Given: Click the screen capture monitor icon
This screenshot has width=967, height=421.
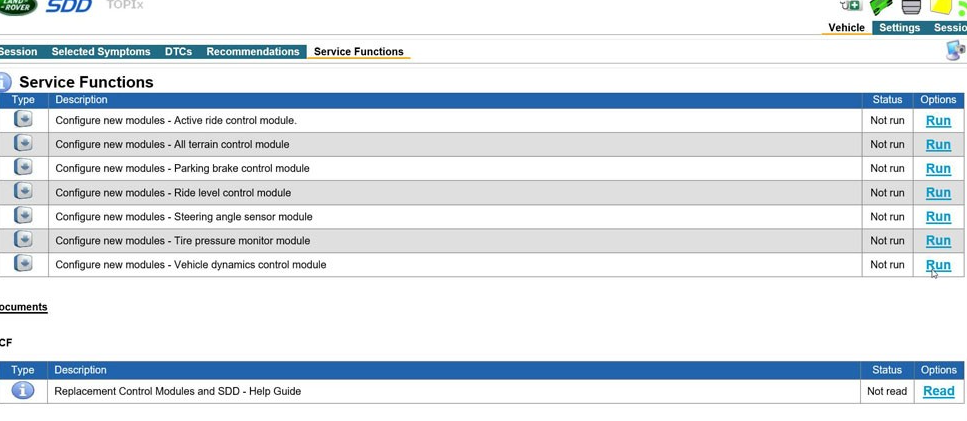Looking at the screenshot, I should coord(956,51).
